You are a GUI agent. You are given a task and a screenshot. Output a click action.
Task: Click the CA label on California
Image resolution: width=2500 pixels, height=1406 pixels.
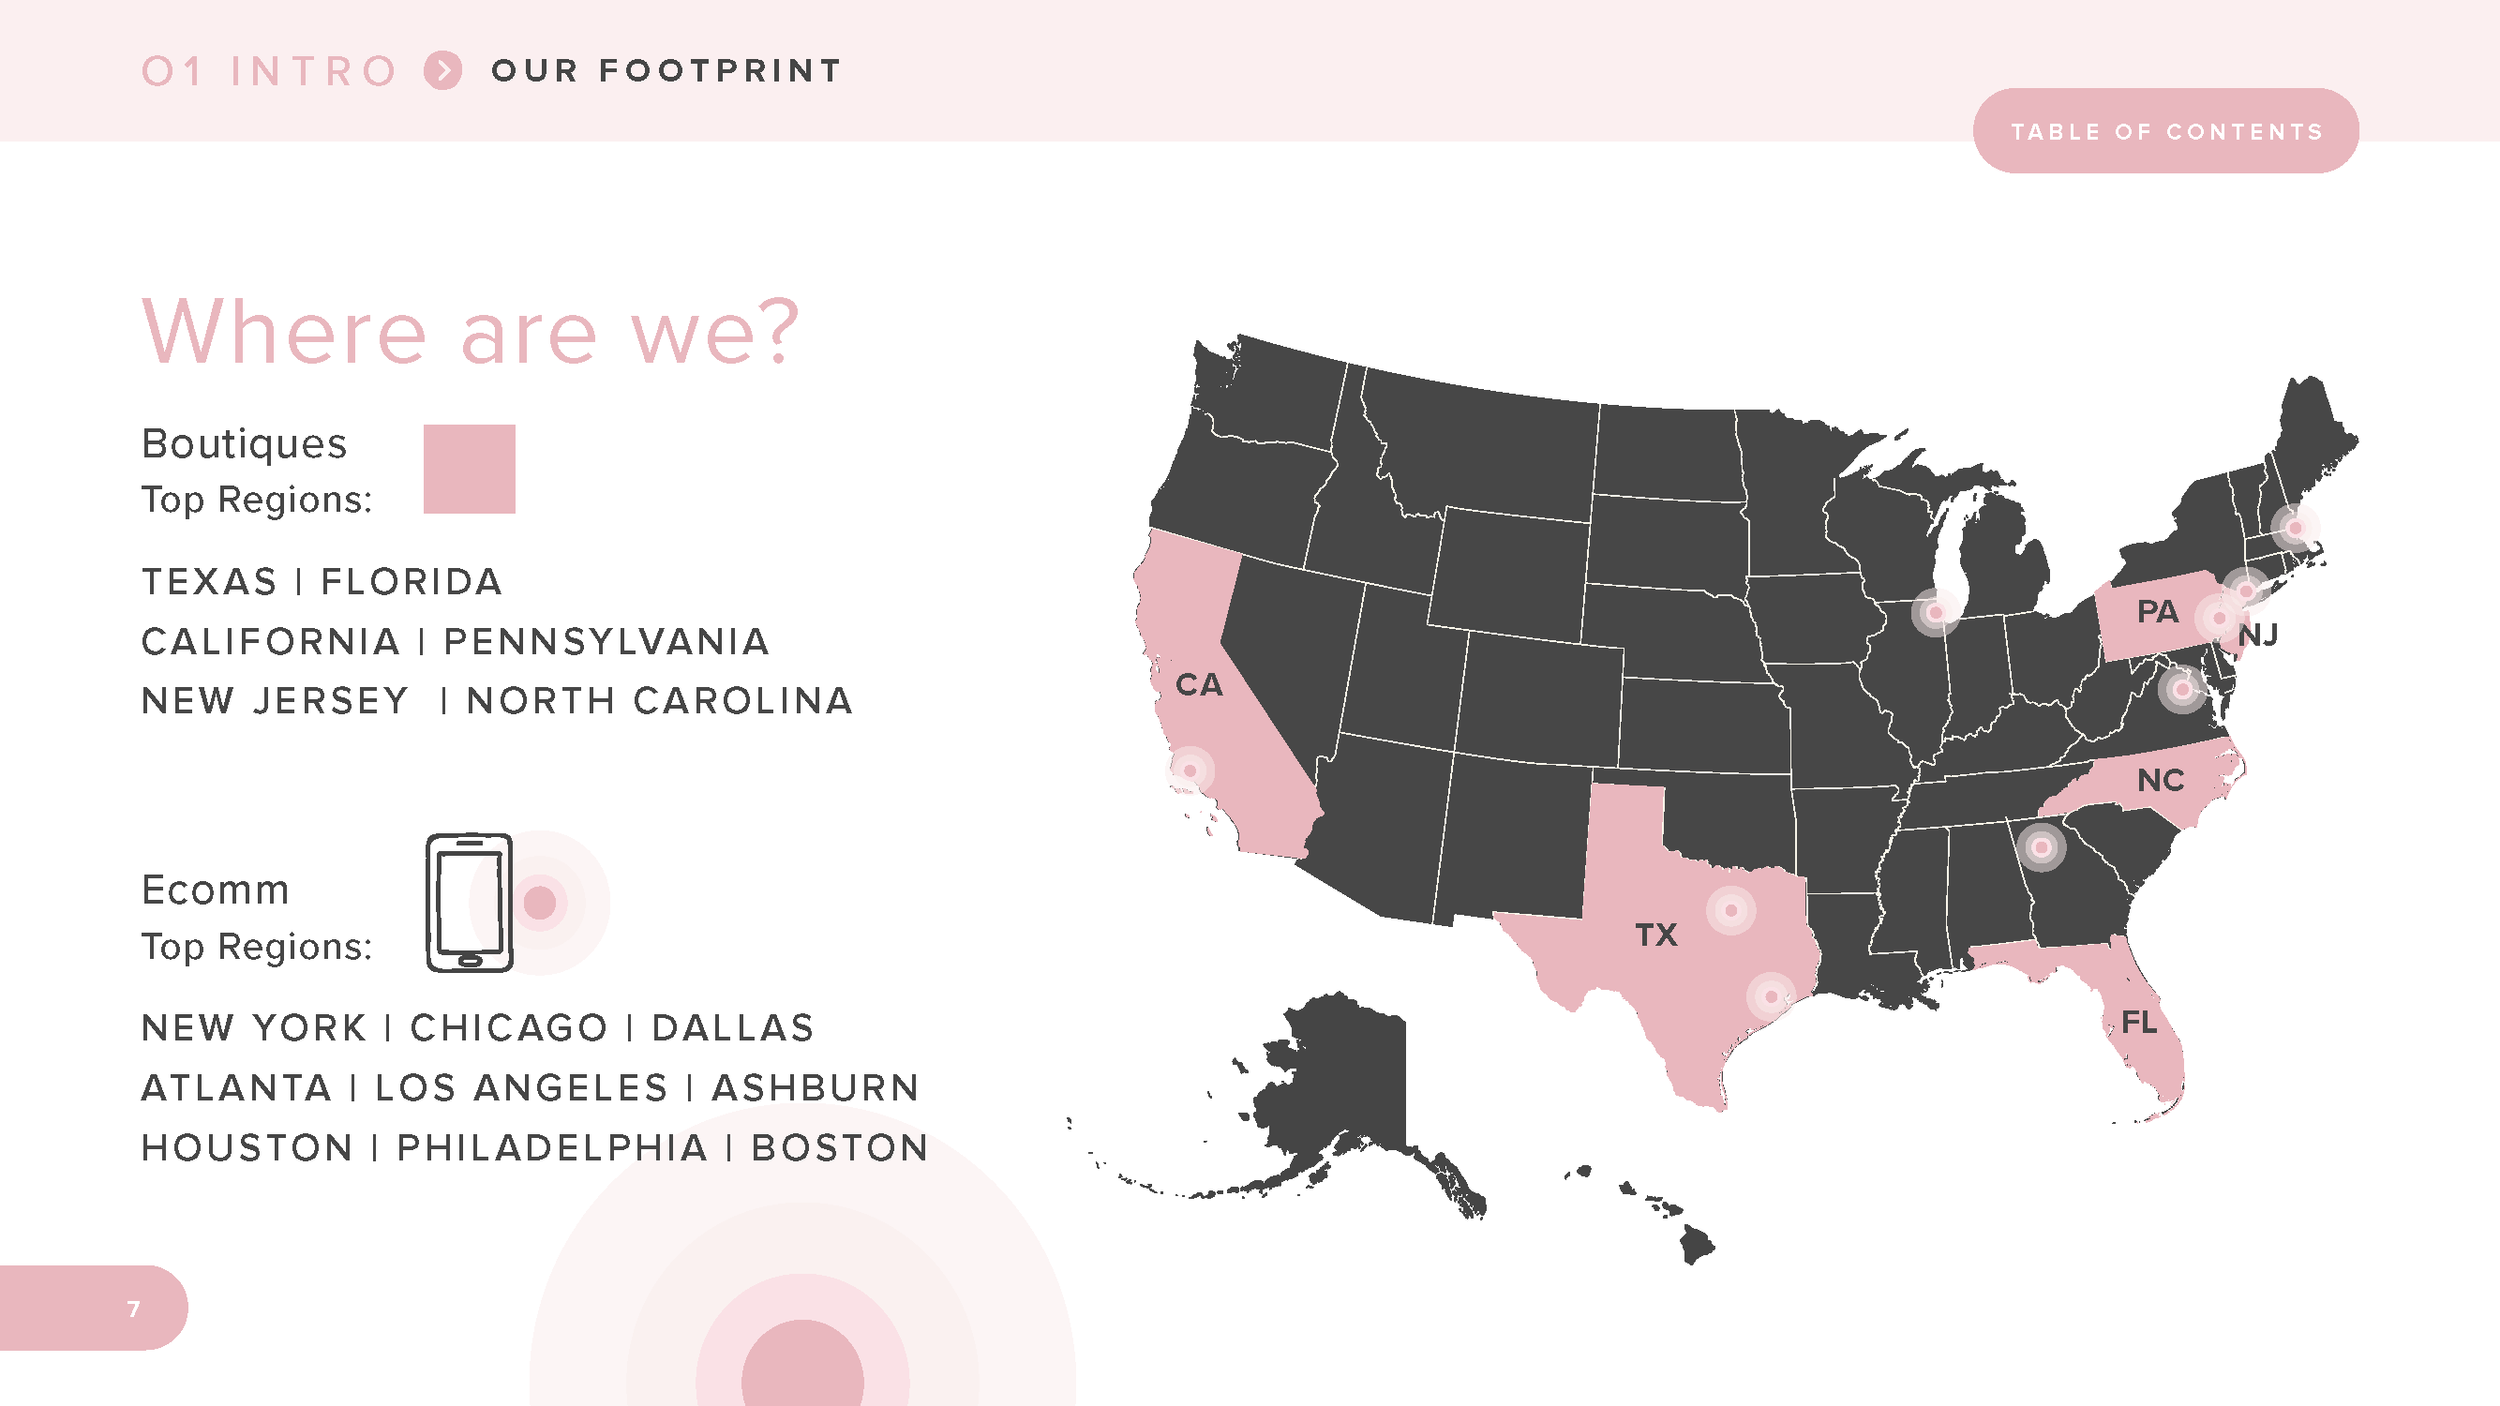(1199, 685)
